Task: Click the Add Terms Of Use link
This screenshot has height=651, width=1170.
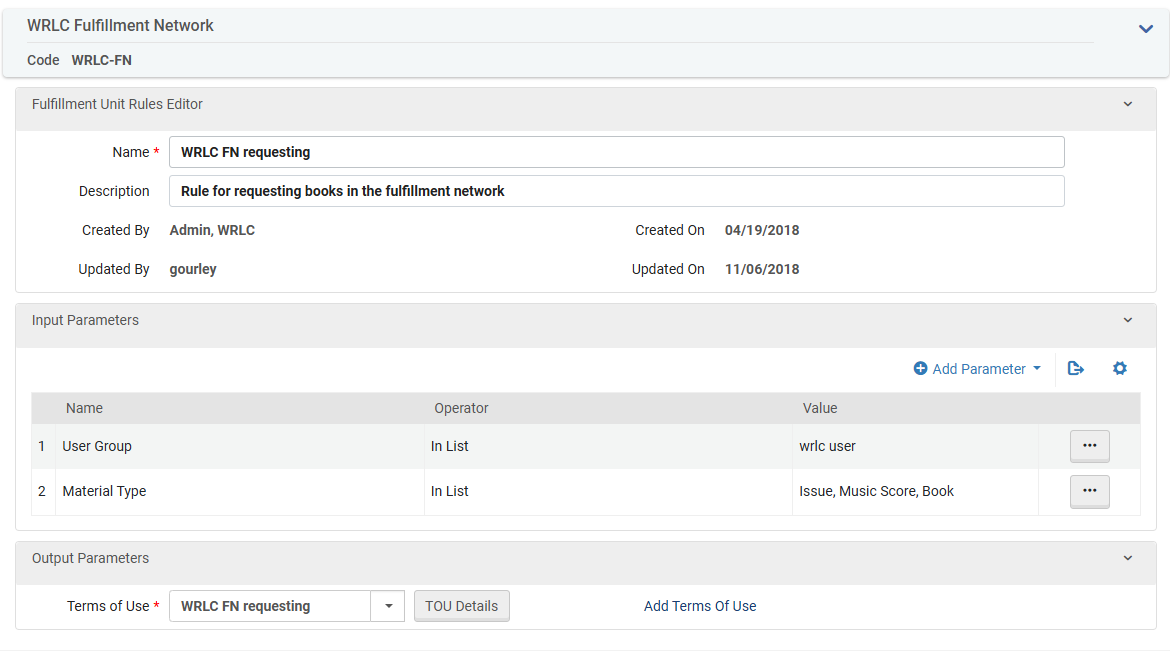Action: [700, 606]
